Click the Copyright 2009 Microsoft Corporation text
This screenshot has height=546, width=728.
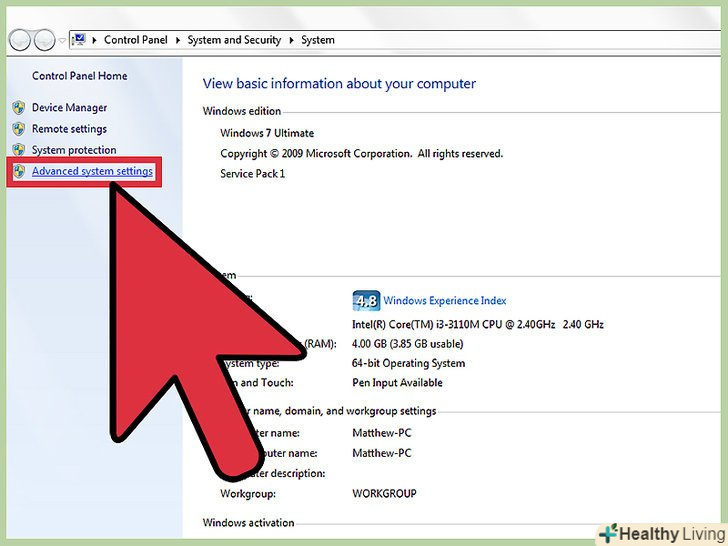point(362,154)
